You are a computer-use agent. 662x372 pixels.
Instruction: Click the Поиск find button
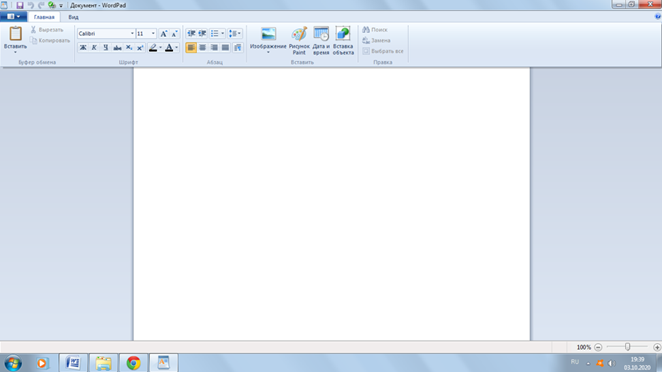pyautogui.click(x=375, y=30)
